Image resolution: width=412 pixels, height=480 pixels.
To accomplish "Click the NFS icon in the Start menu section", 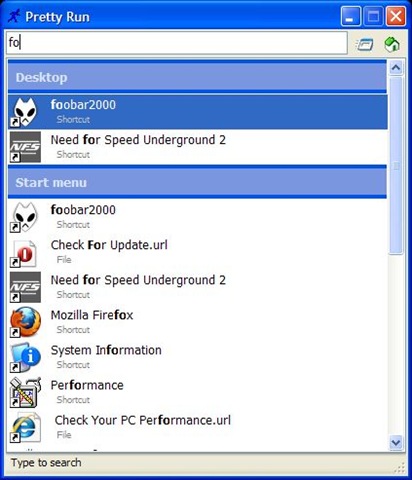I will click(x=25, y=287).
